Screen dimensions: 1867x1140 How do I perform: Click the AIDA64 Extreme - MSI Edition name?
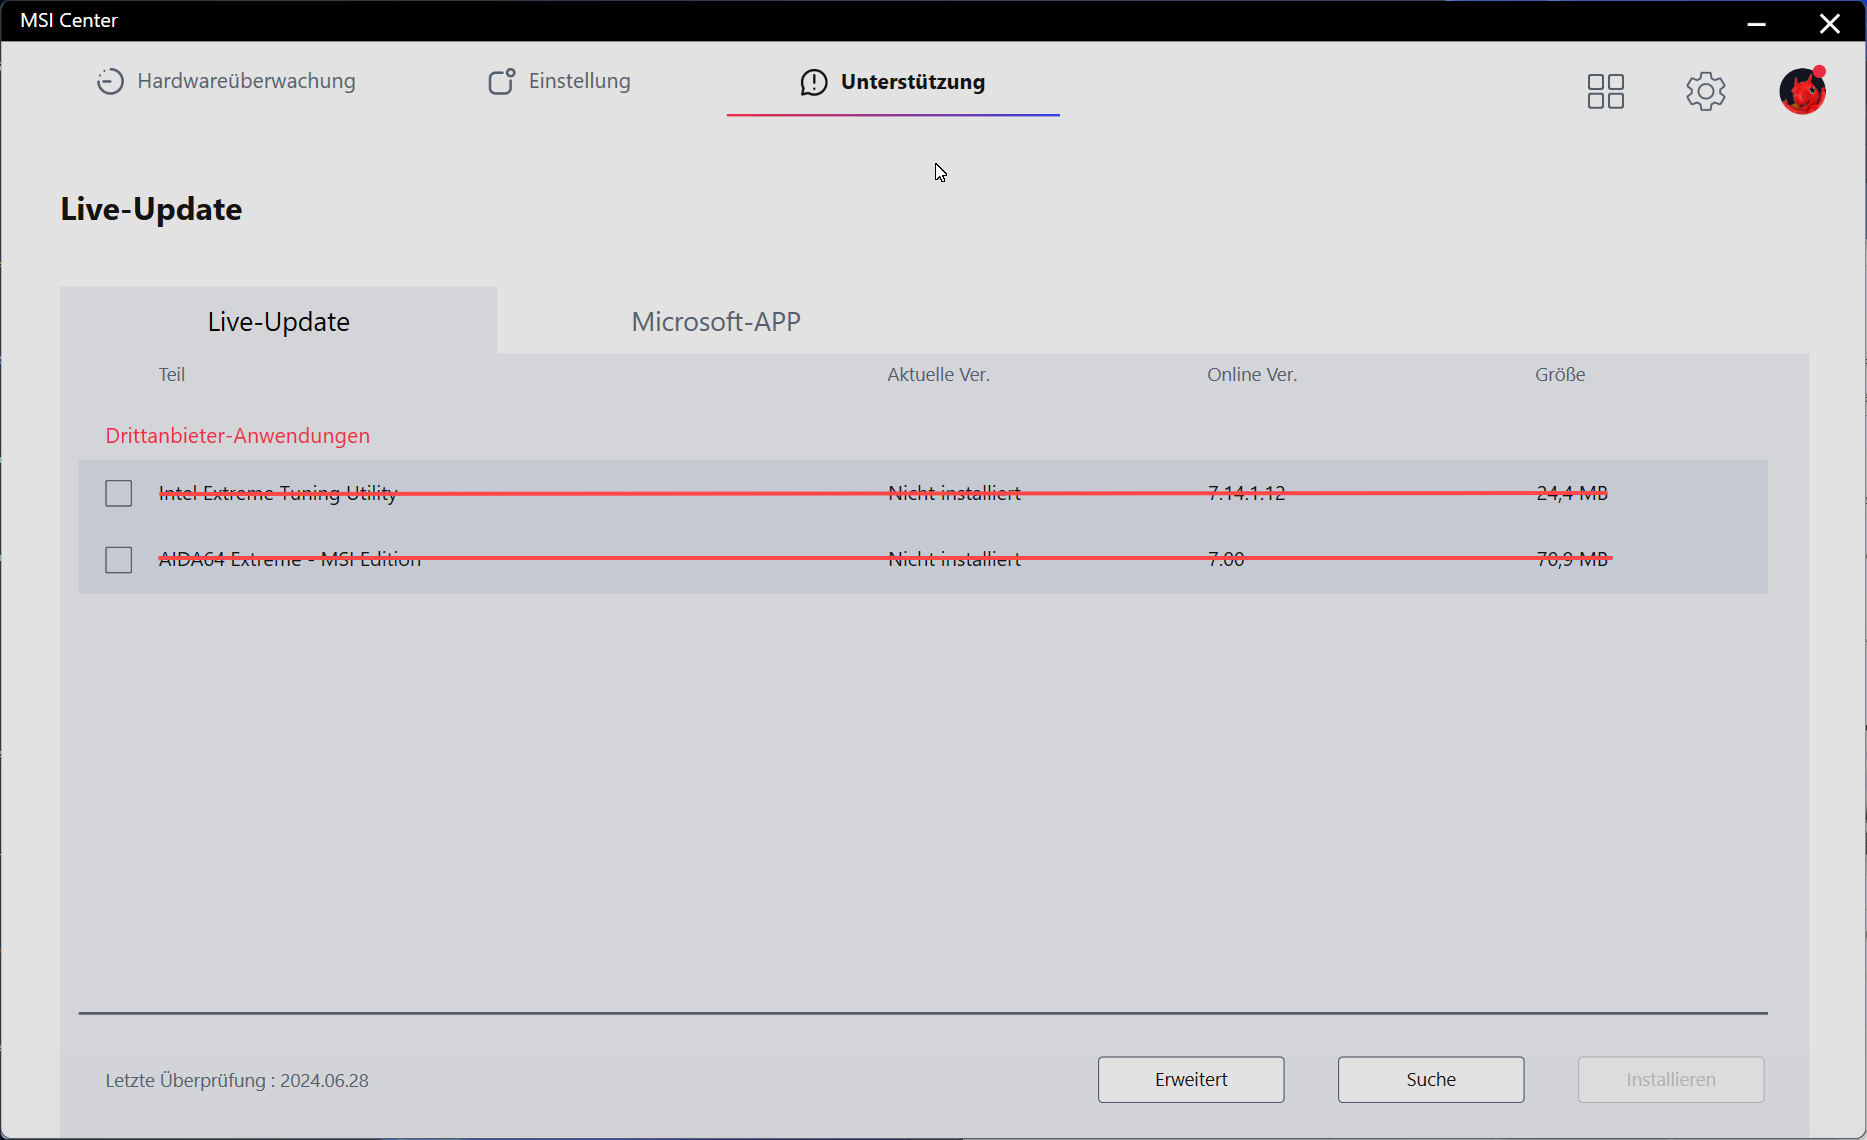[290, 559]
